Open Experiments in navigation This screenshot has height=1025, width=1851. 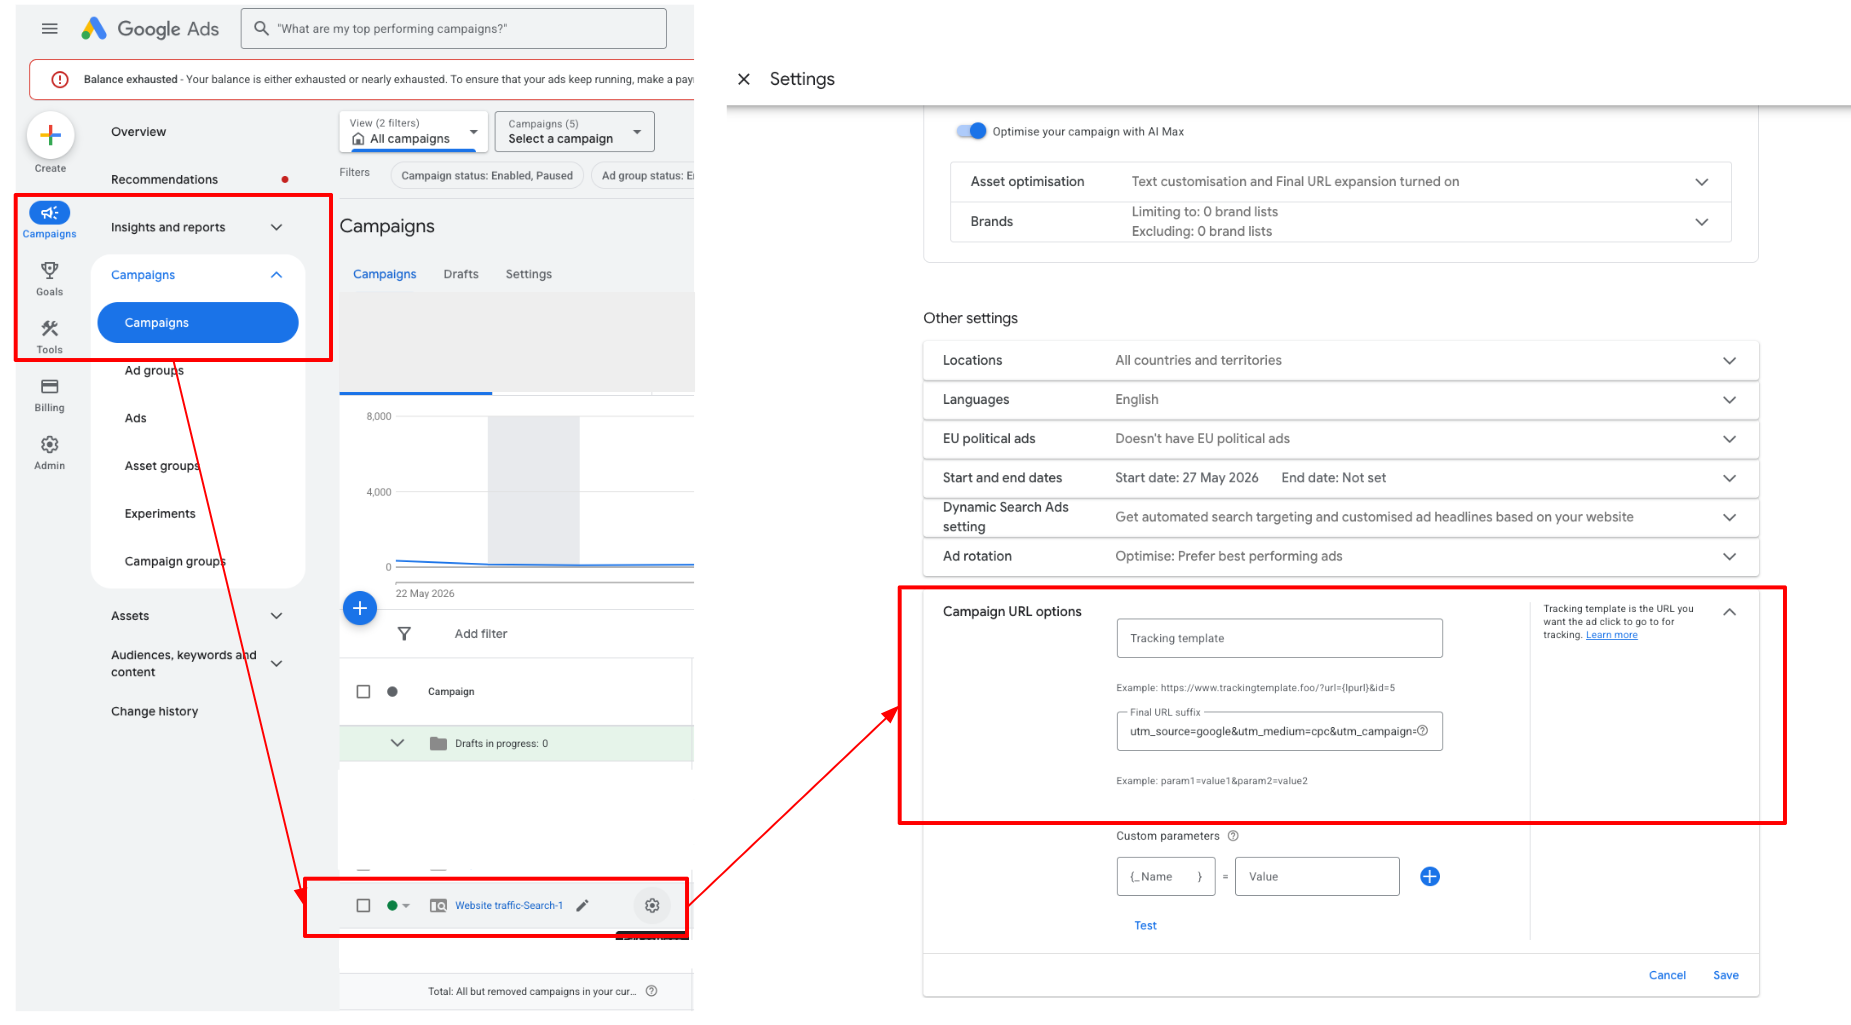[x=160, y=514]
